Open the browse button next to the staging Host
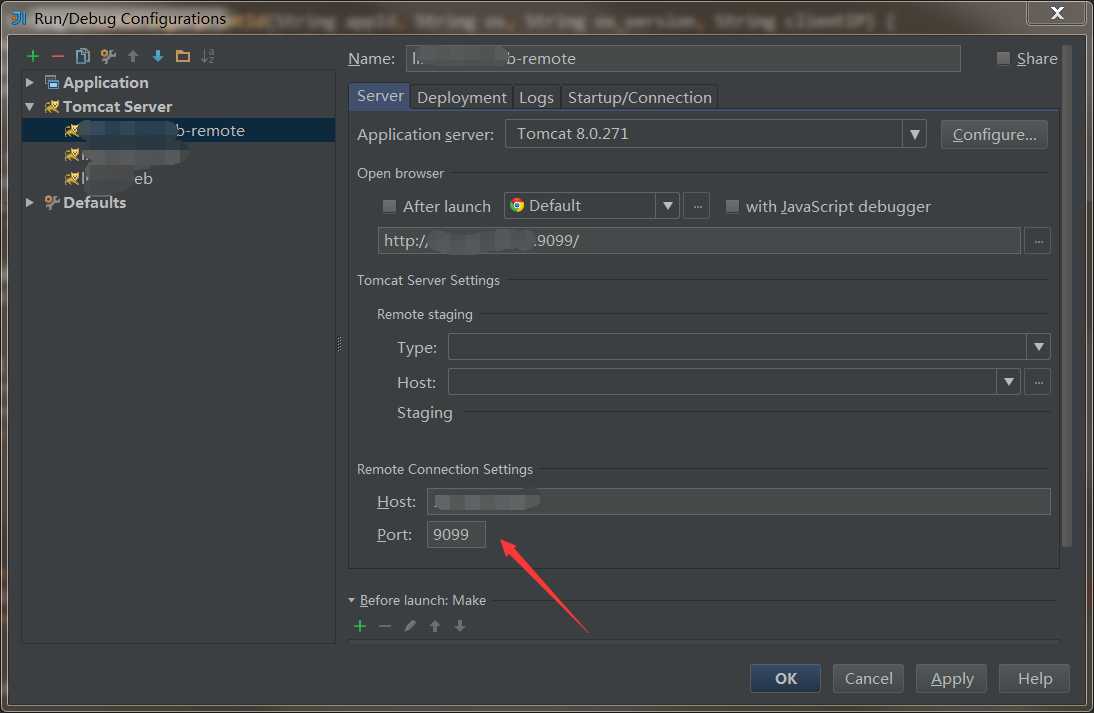 [1037, 382]
